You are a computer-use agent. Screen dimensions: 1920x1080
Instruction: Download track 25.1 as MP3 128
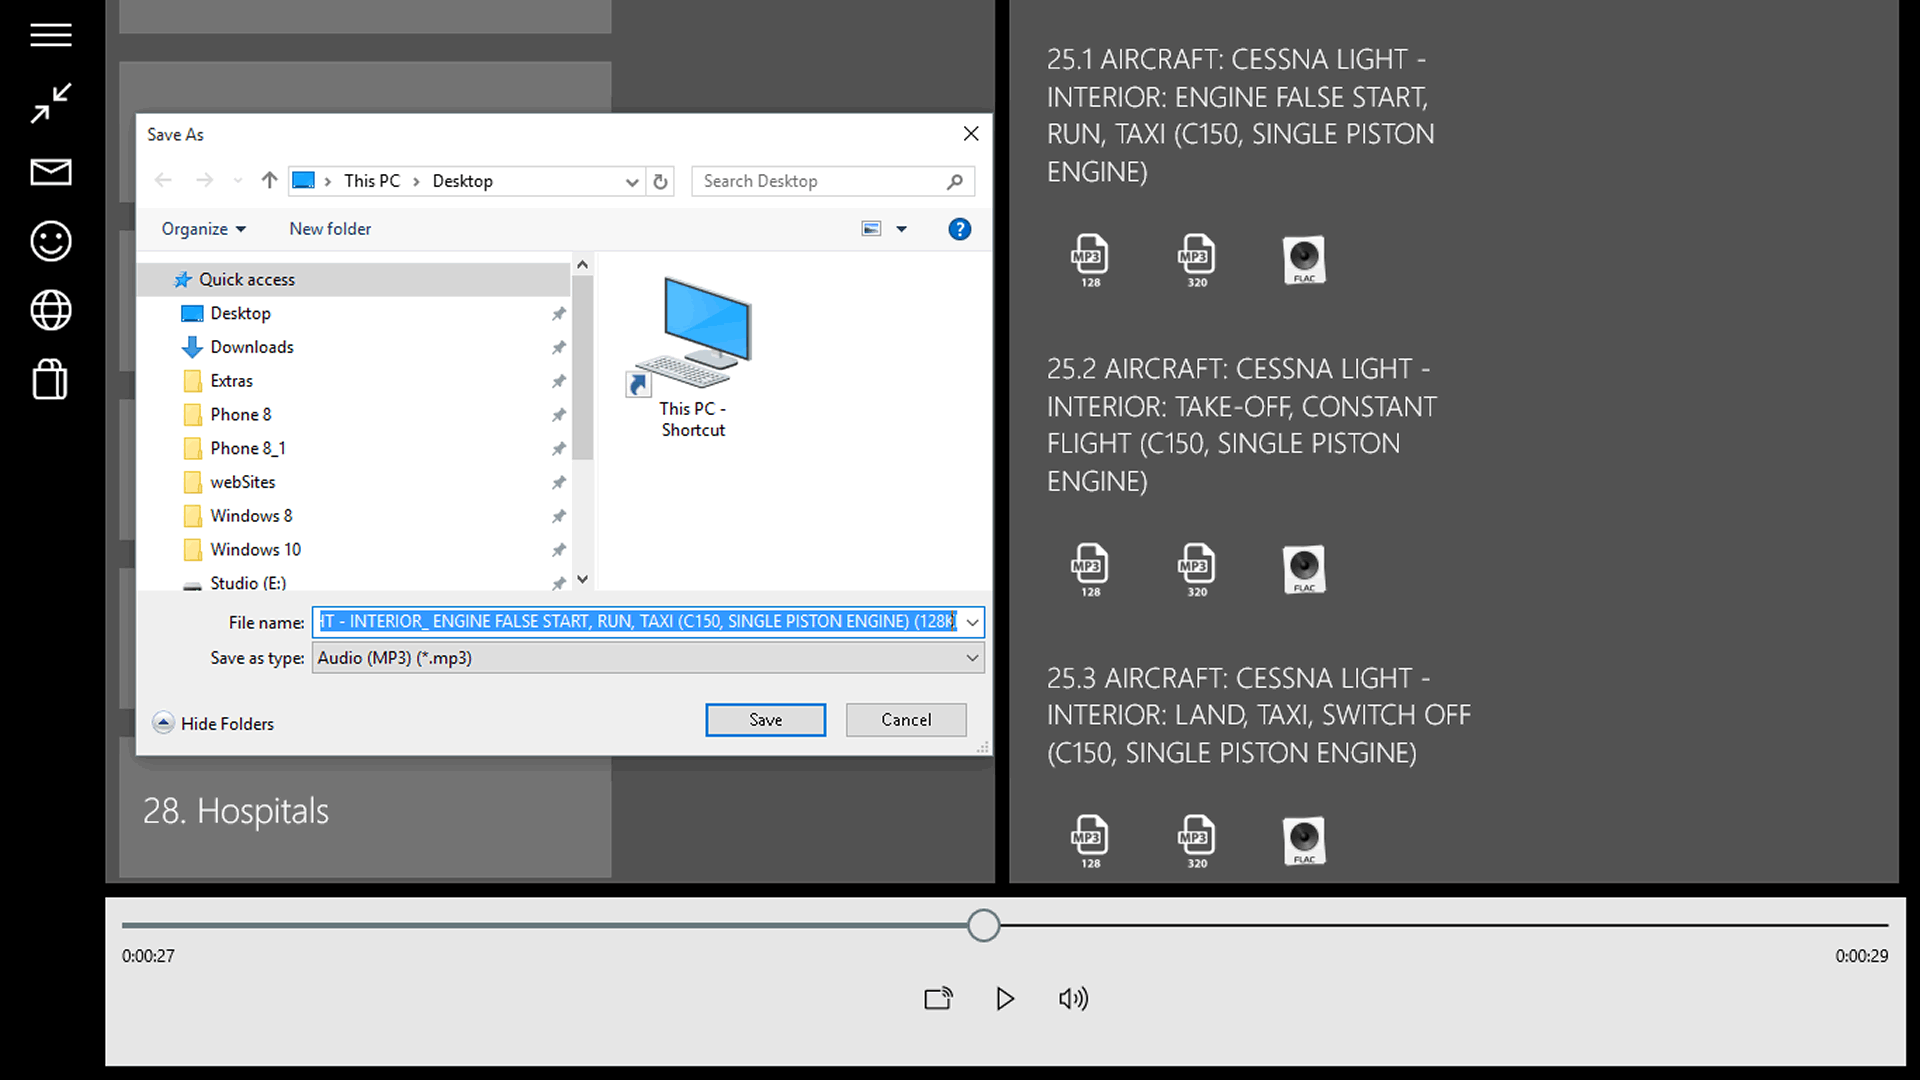pyautogui.click(x=1090, y=260)
